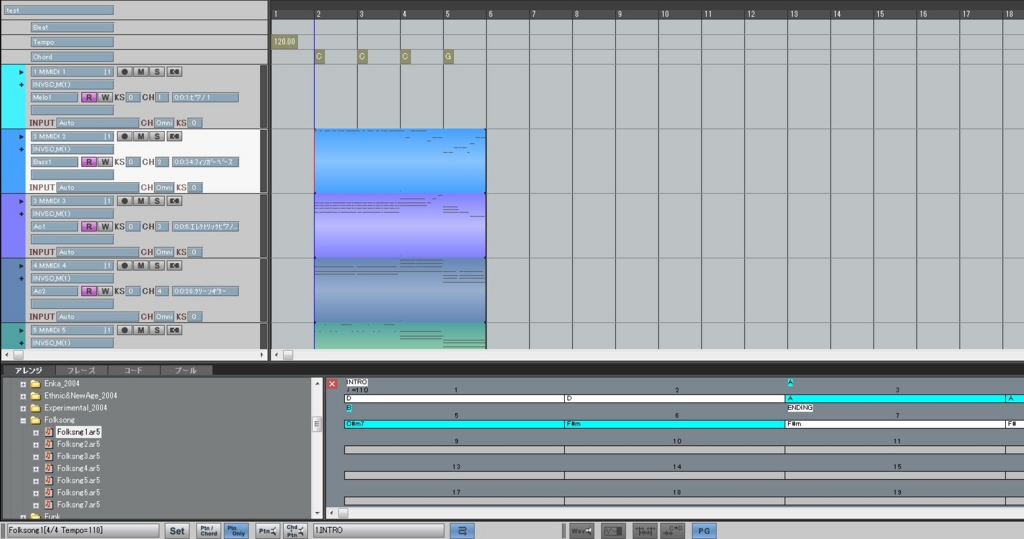
Task: Click the Wav speaker icon in bottom toolbar
Action: click(580, 530)
